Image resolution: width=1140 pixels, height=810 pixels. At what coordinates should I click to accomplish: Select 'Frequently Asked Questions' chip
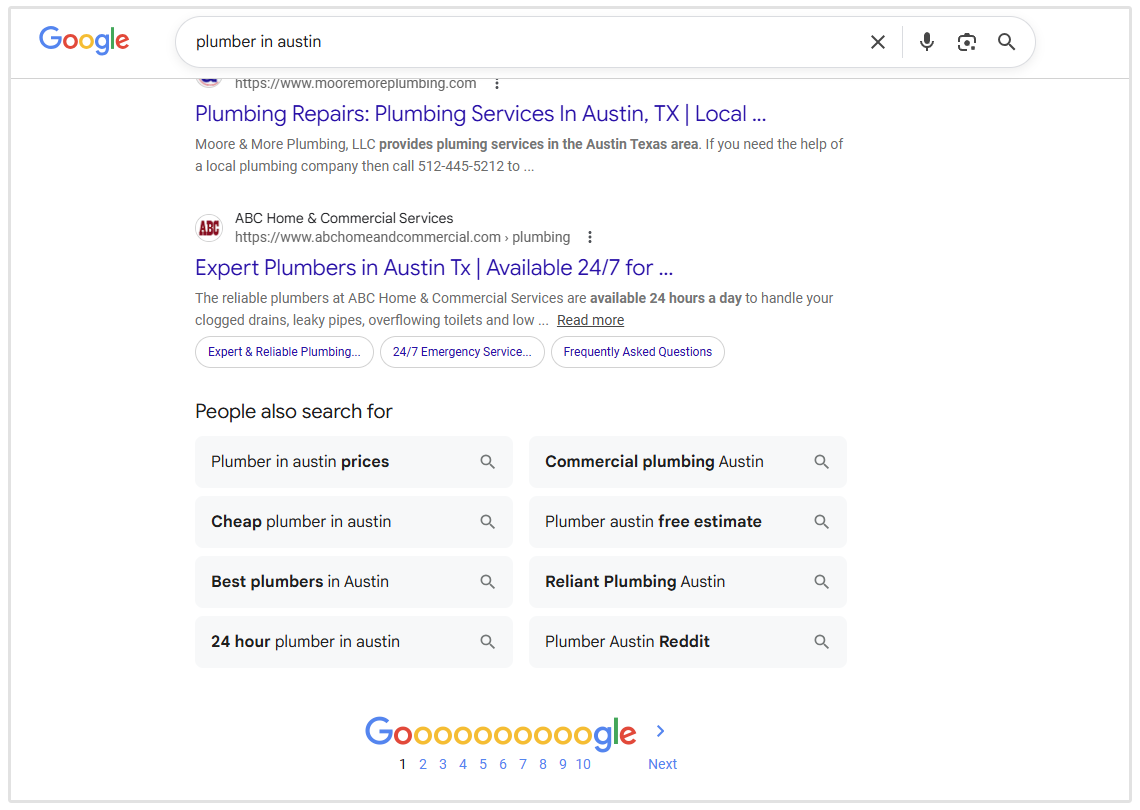pyautogui.click(x=637, y=352)
